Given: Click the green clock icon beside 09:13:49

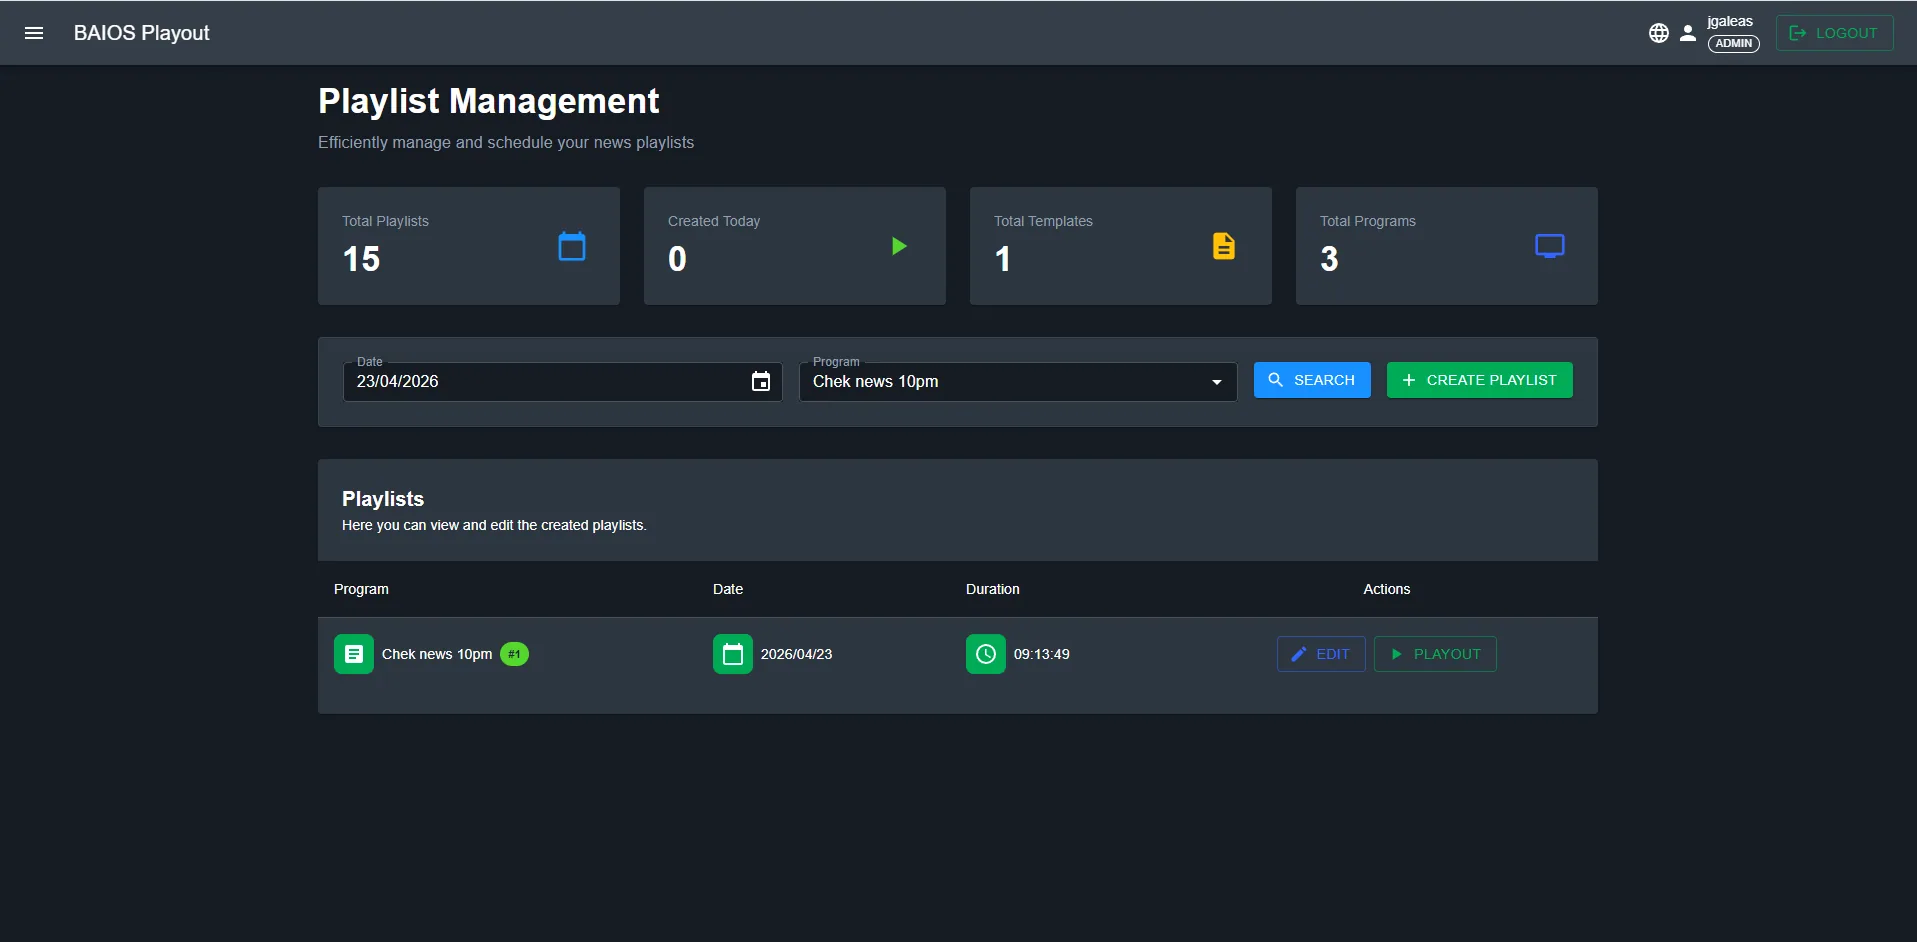Looking at the screenshot, I should (986, 654).
